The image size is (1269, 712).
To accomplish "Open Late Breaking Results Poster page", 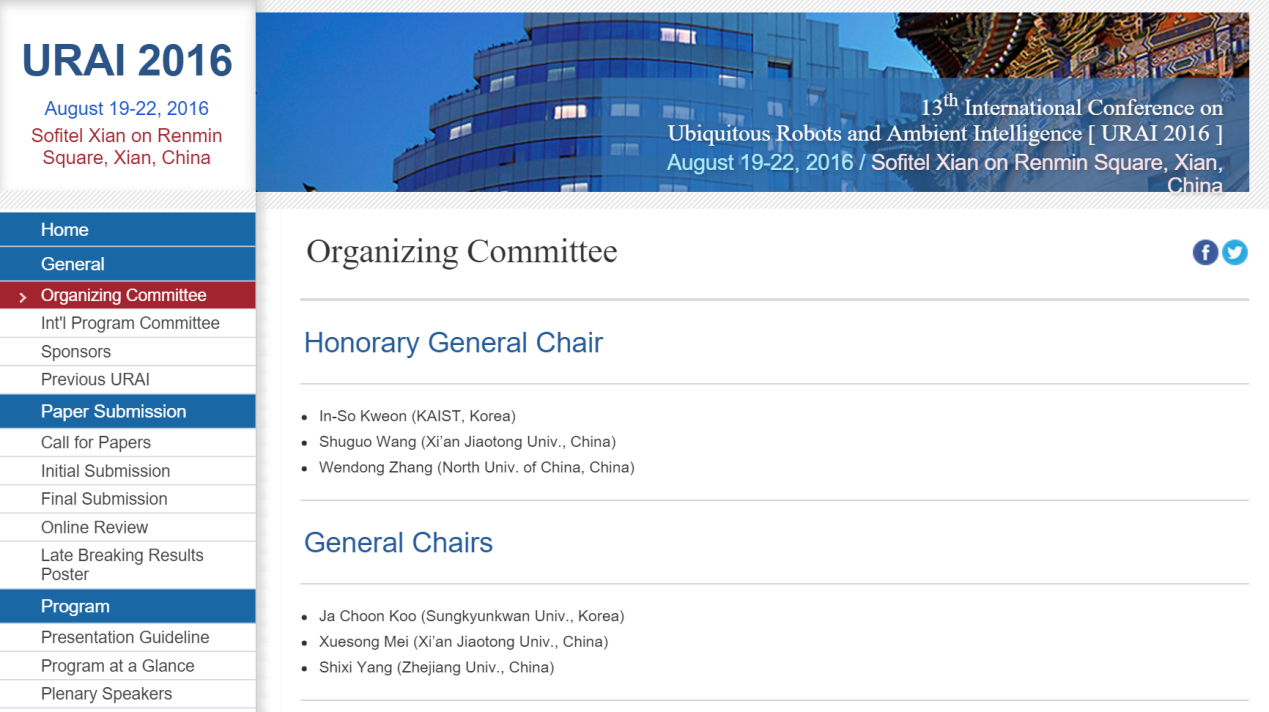I will (x=122, y=564).
